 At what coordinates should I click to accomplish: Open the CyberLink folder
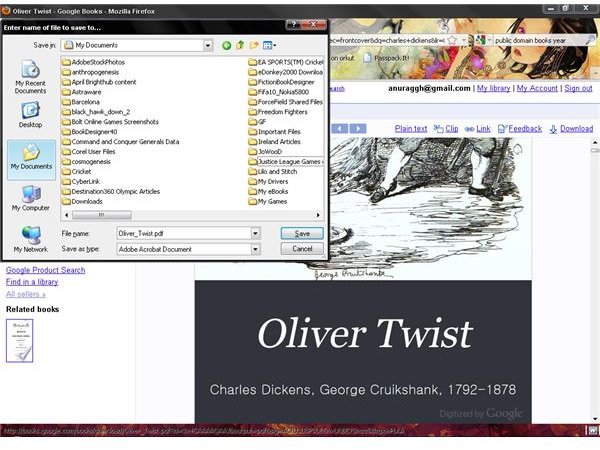[x=81, y=181]
